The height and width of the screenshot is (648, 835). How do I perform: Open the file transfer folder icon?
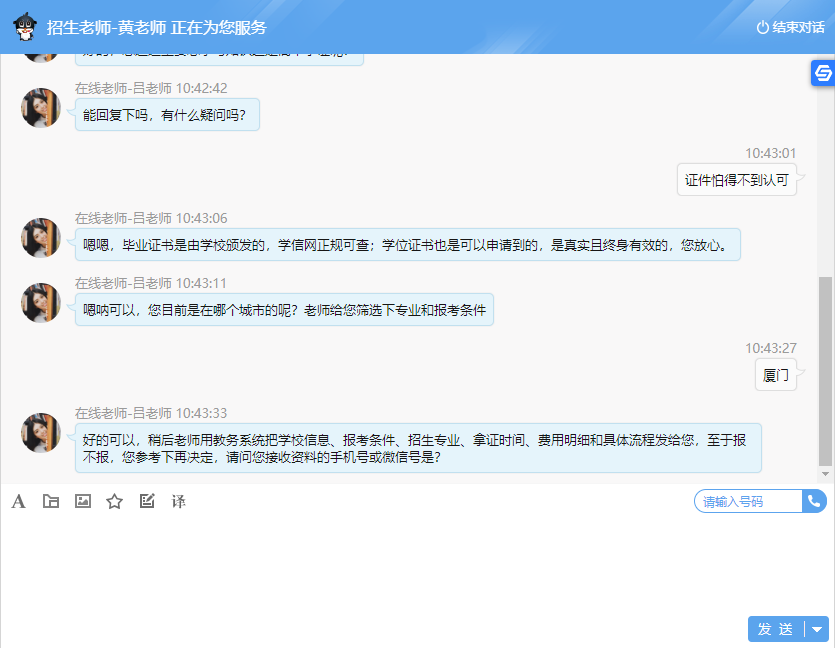[x=49, y=501]
